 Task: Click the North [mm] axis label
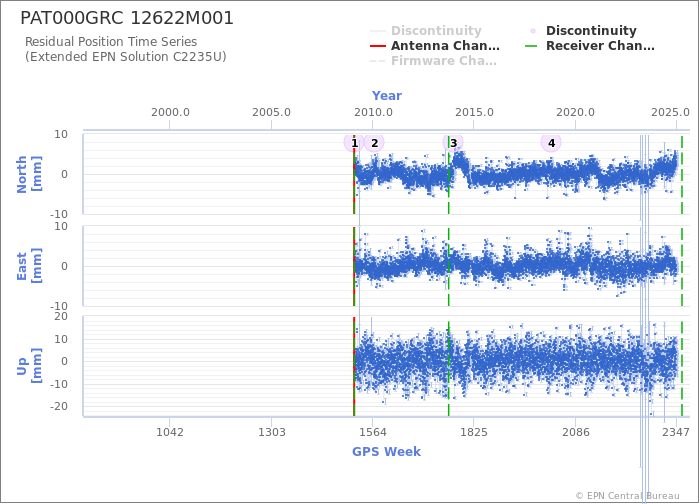coord(29,174)
